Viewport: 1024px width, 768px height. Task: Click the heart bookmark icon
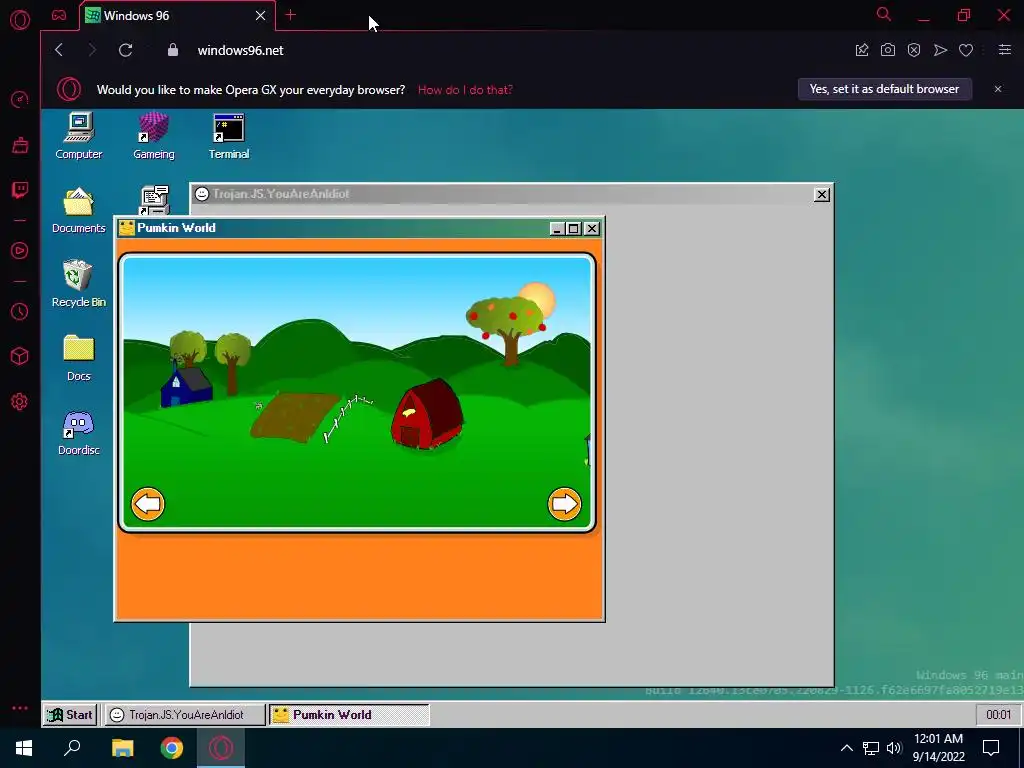pos(966,50)
